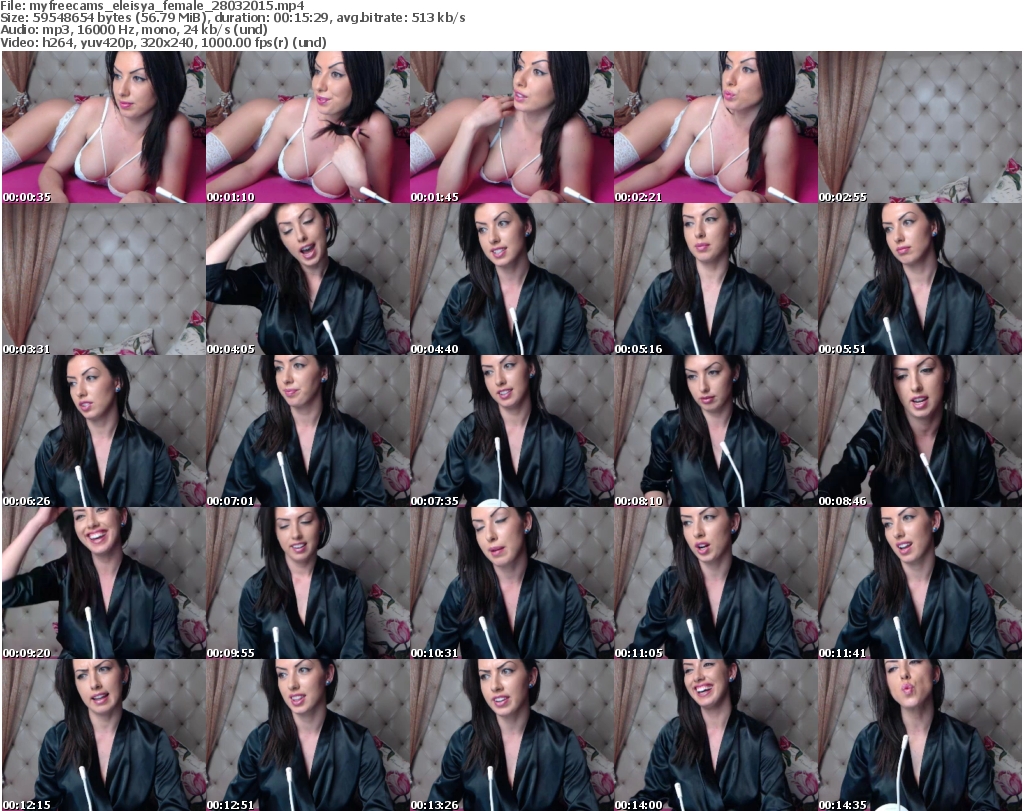This screenshot has height=811, width=1024.
Task: Select the thumbnail stamped 00:09:55
Action: pyautogui.click(x=308, y=583)
